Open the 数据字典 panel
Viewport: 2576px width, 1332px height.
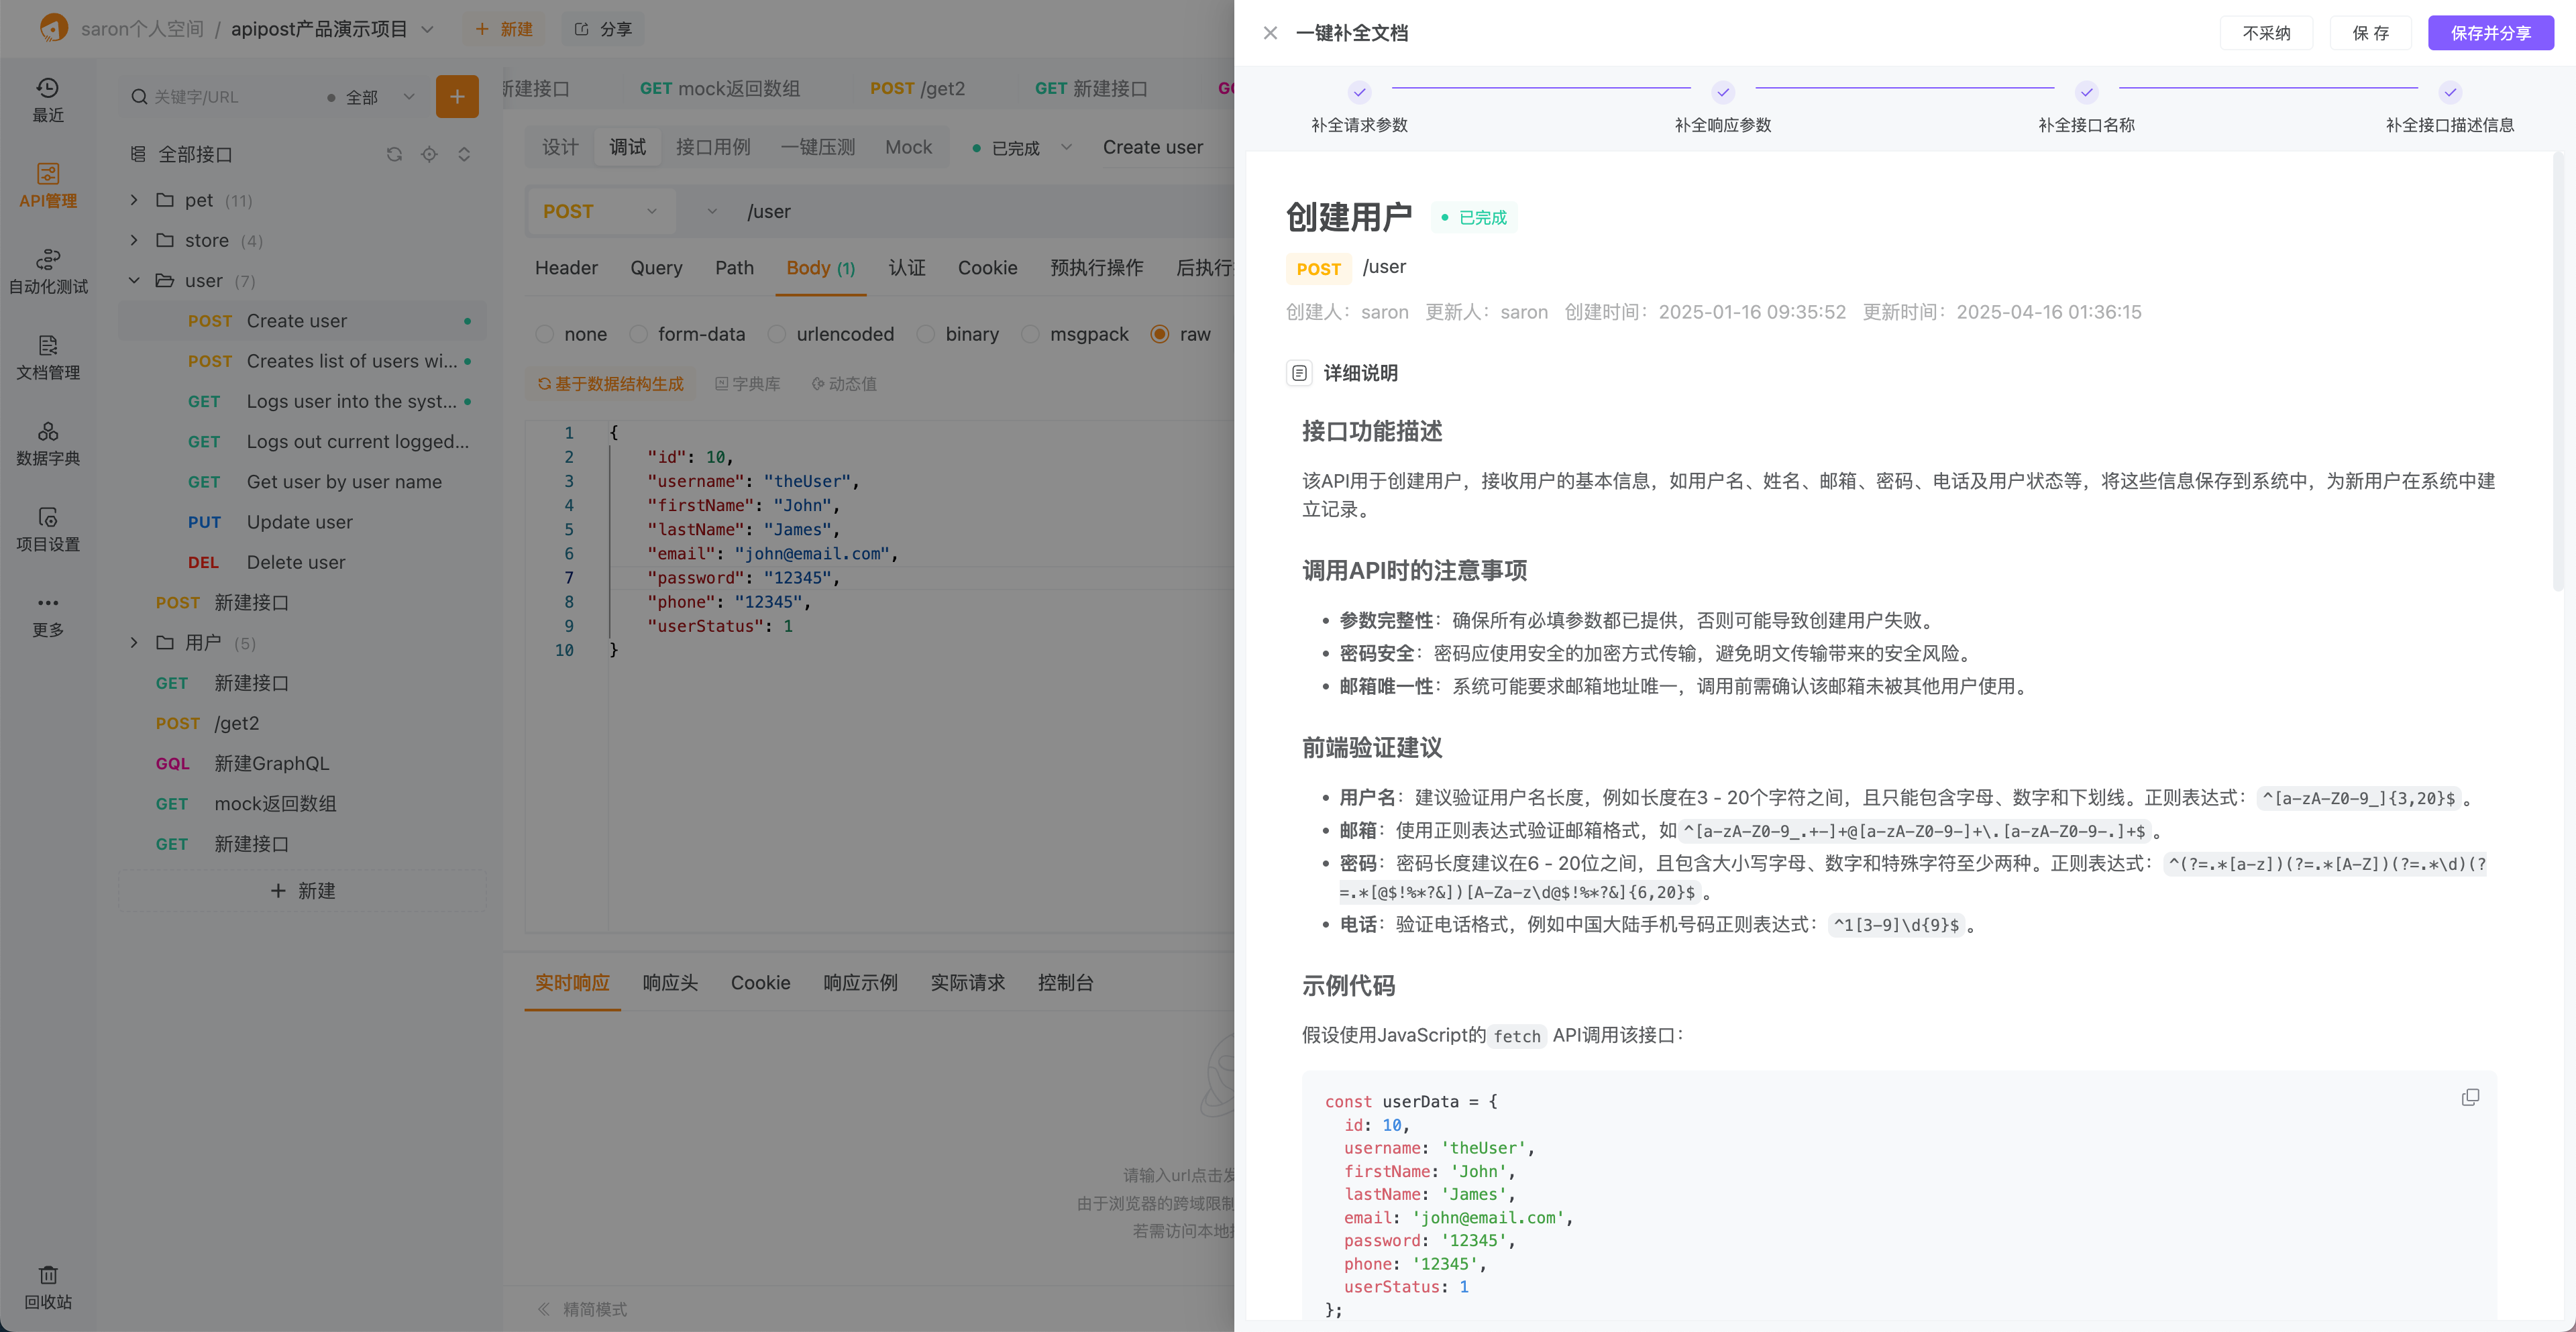(x=47, y=443)
